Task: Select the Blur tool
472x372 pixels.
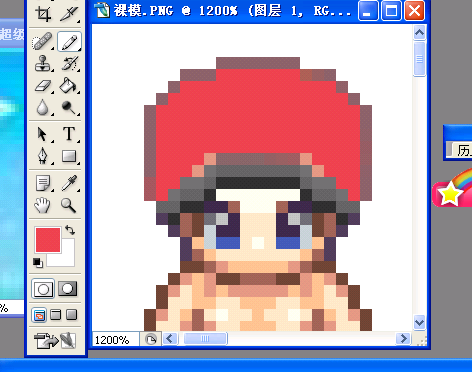Action: pos(43,107)
